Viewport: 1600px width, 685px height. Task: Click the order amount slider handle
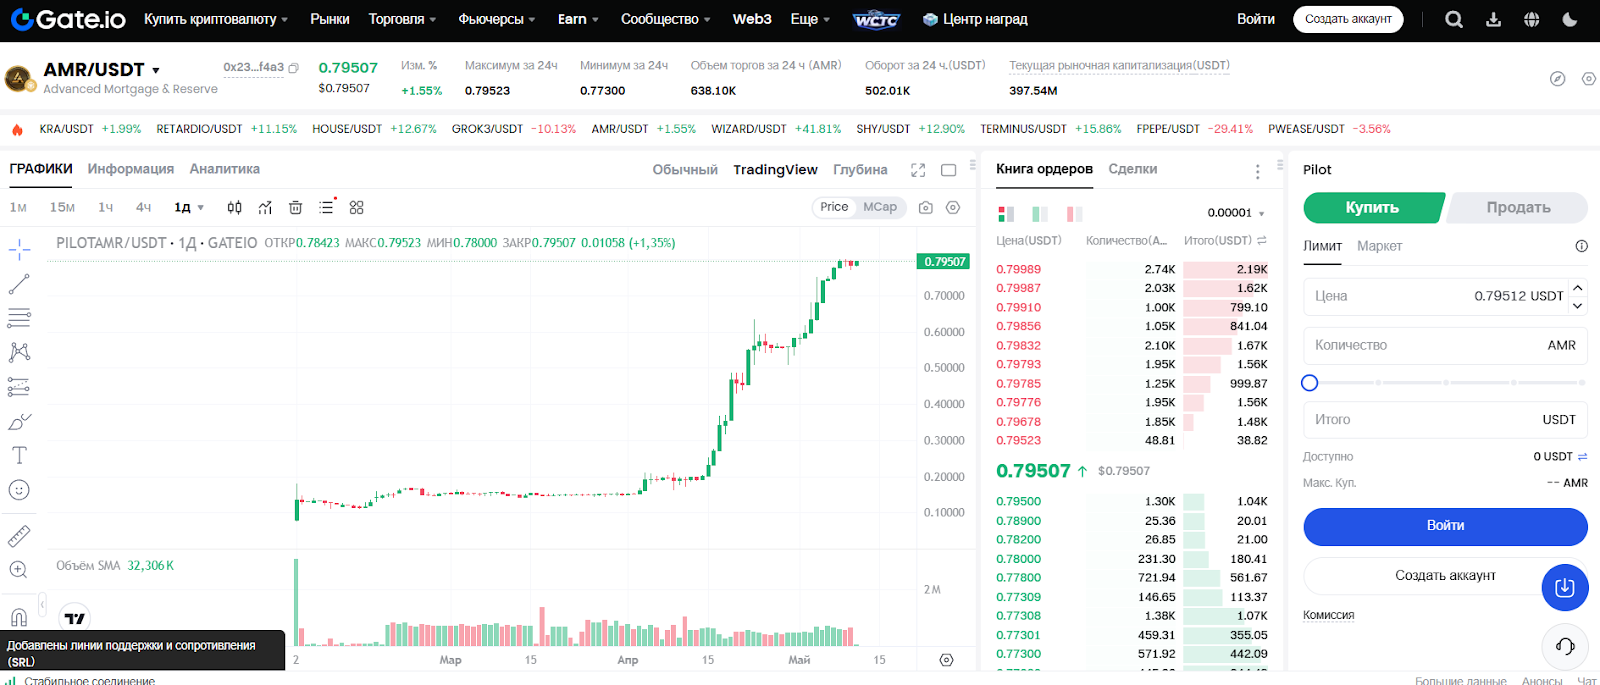(1310, 383)
